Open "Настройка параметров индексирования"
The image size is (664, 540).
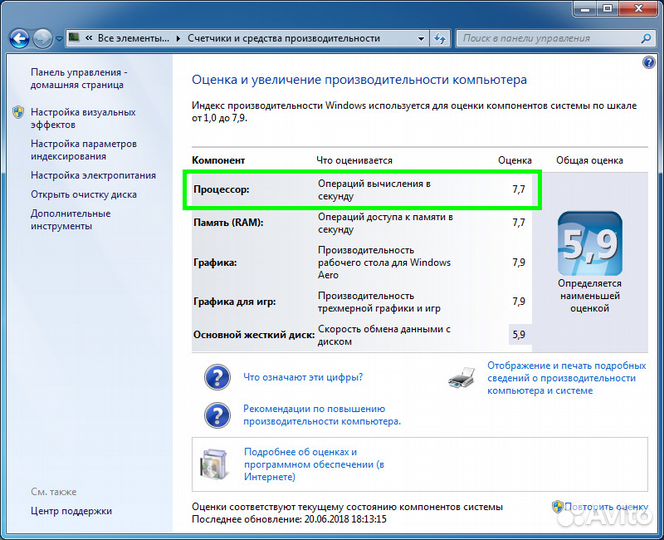83,150
